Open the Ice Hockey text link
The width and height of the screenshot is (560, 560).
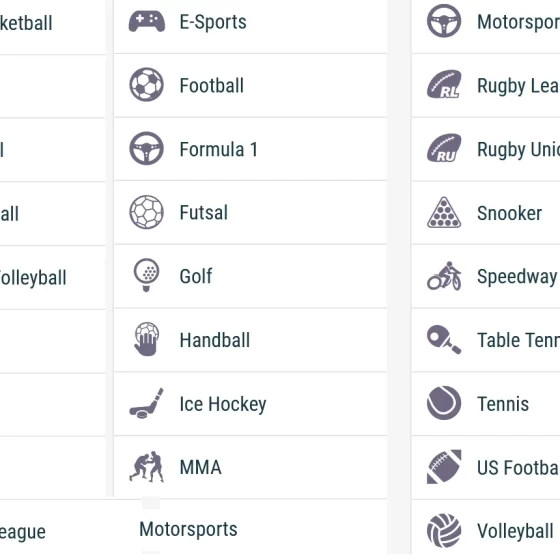point(223,404)
